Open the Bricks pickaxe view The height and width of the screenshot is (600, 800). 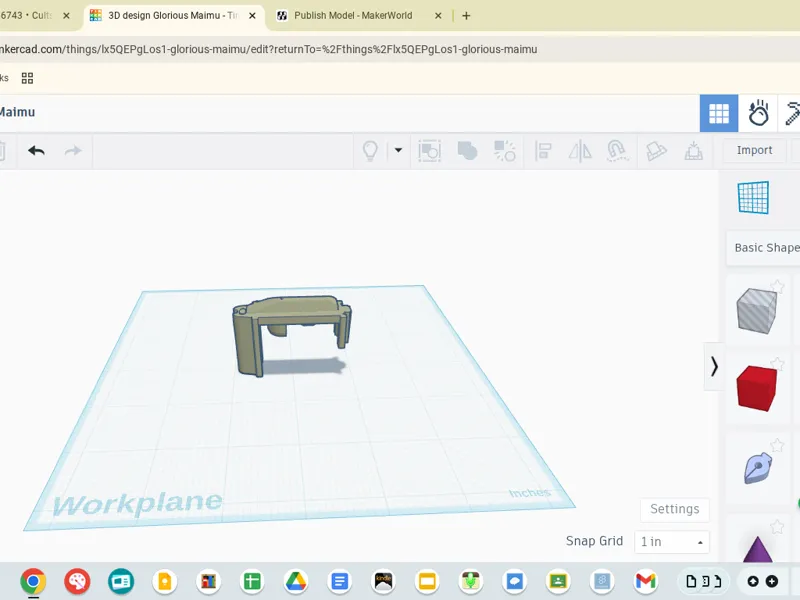click(x=790, y=113)
